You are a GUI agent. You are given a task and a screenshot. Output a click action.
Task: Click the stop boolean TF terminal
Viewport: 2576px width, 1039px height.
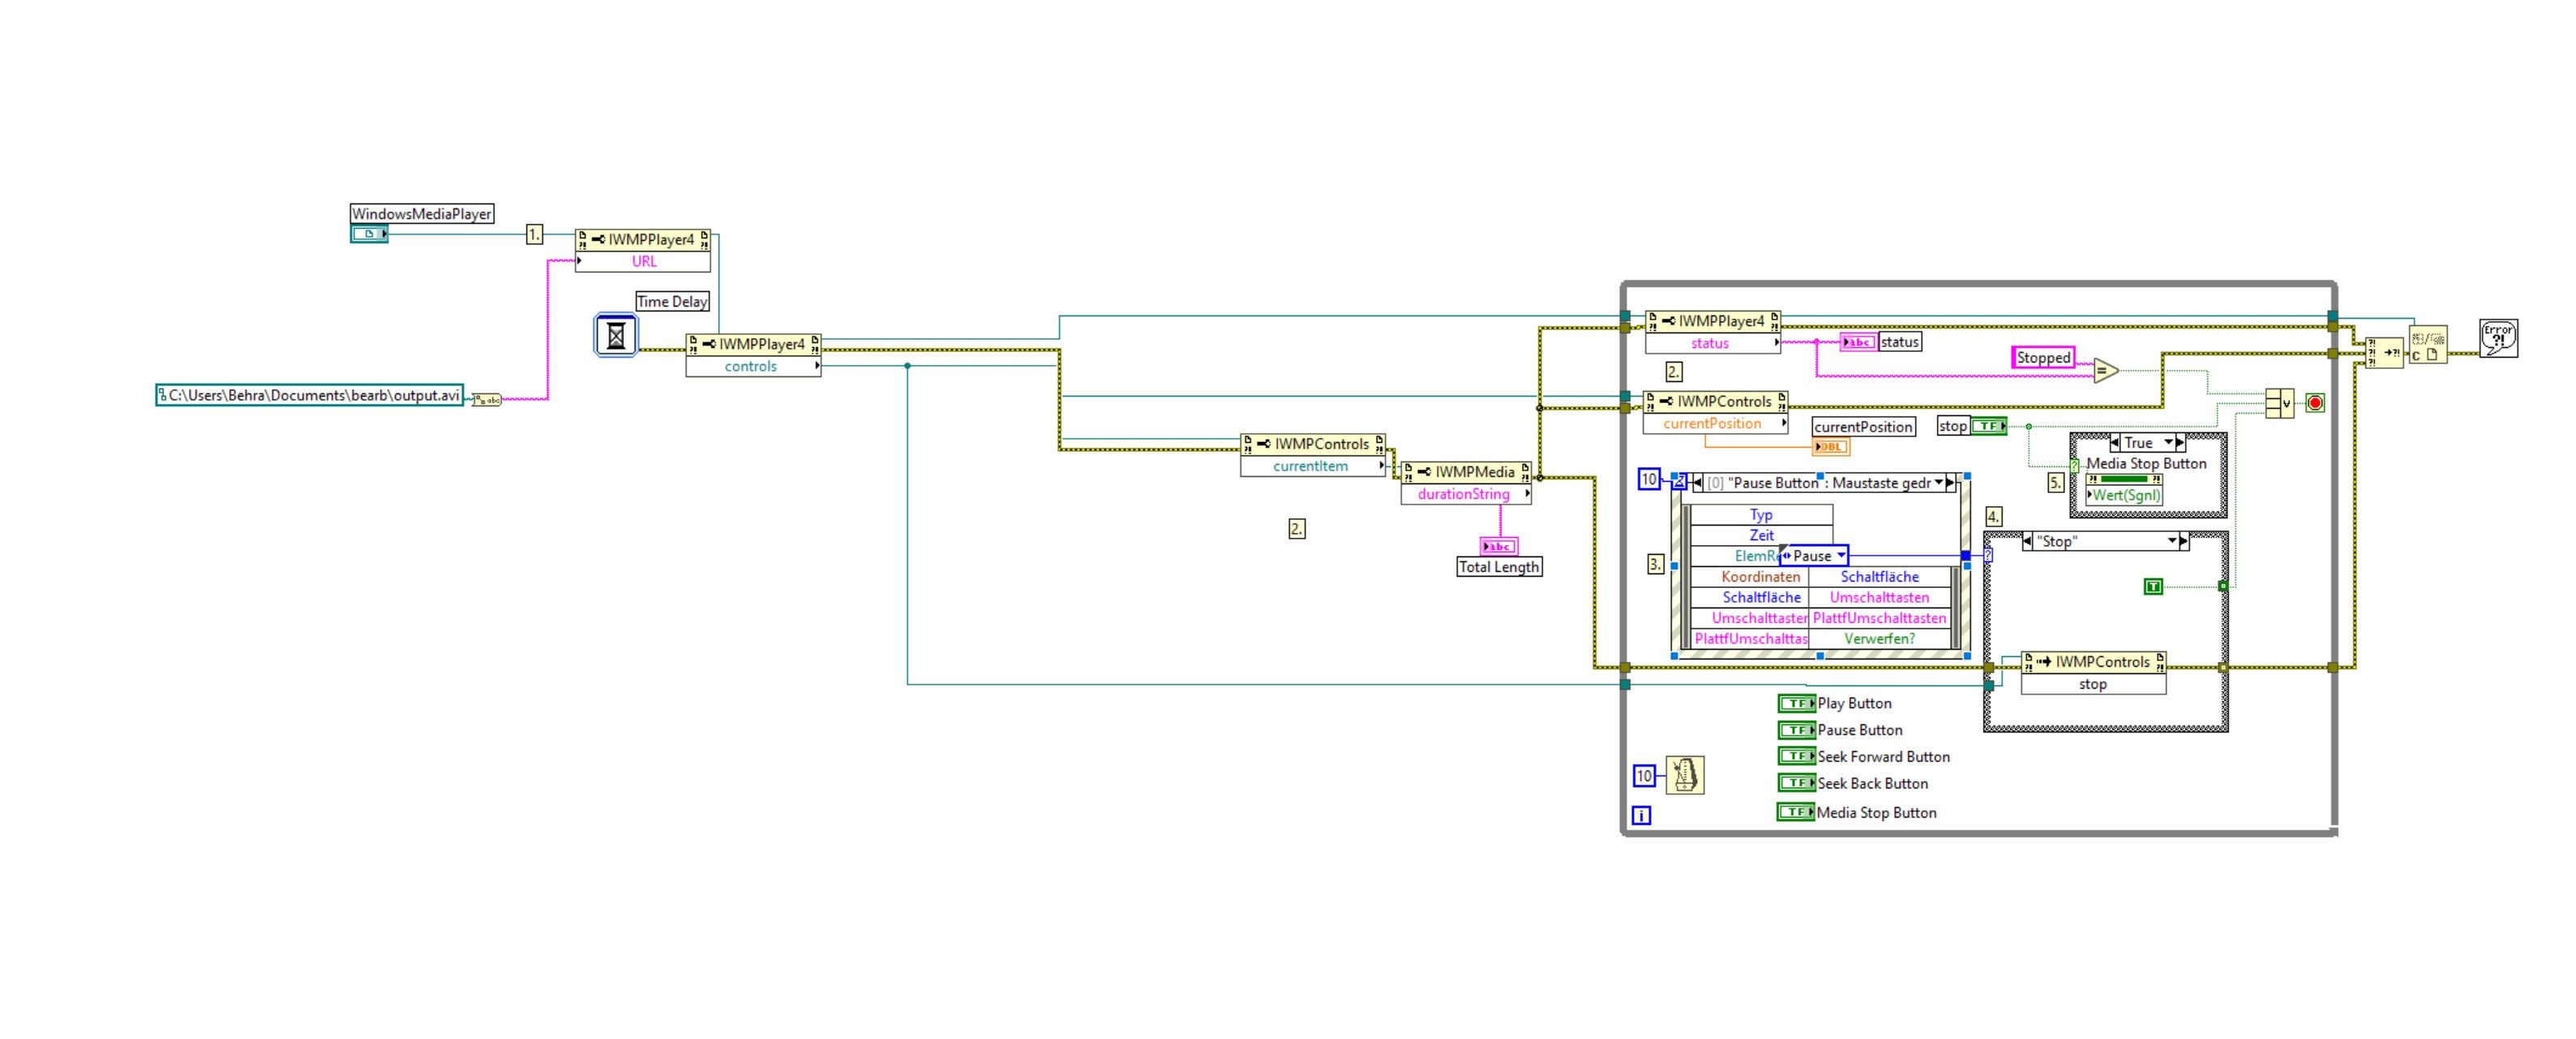coord(1988,426)
